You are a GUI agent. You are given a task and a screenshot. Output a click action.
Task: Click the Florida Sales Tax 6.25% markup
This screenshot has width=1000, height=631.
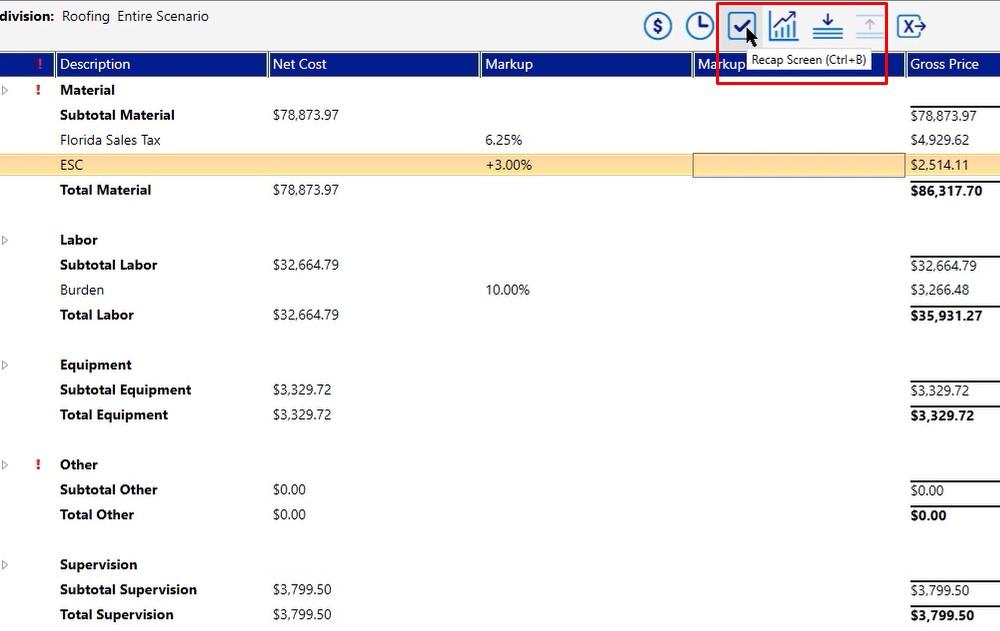[x=504, y=140]
